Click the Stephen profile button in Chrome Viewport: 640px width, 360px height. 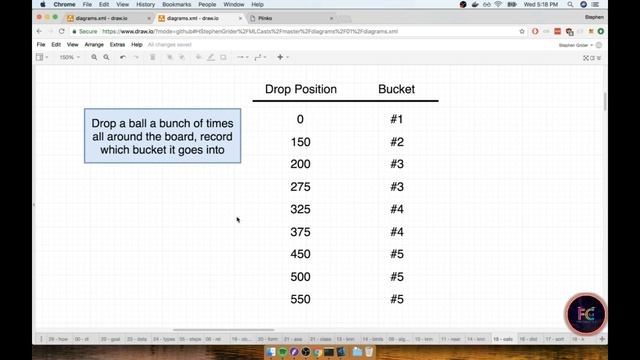pyautogui.click(x=594, y=17)
